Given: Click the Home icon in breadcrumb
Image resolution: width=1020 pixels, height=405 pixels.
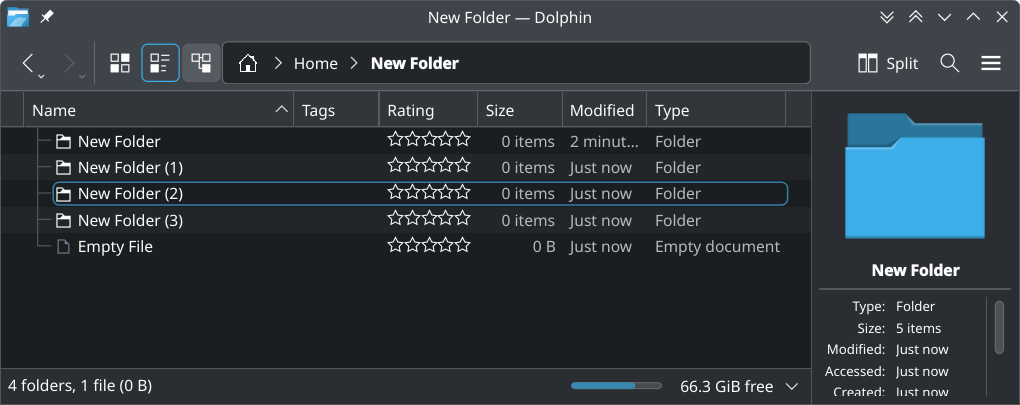Looking at the screenshot, I should point(248,63).
